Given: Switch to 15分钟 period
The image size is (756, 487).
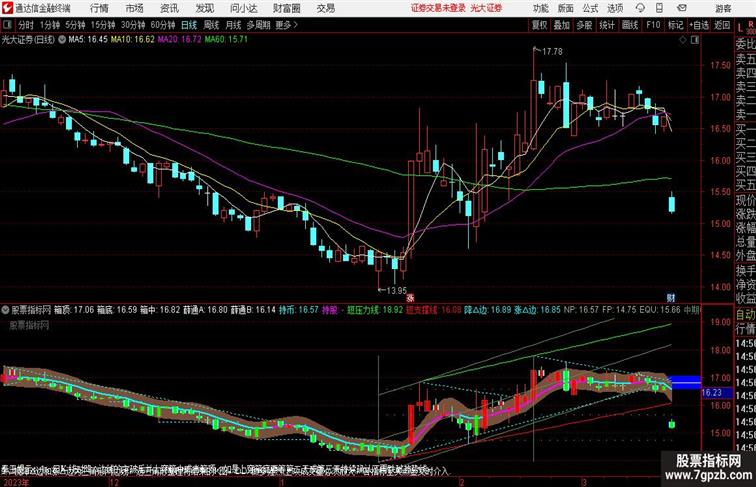Looking at the screenshot, I should (x=103, y=25).
